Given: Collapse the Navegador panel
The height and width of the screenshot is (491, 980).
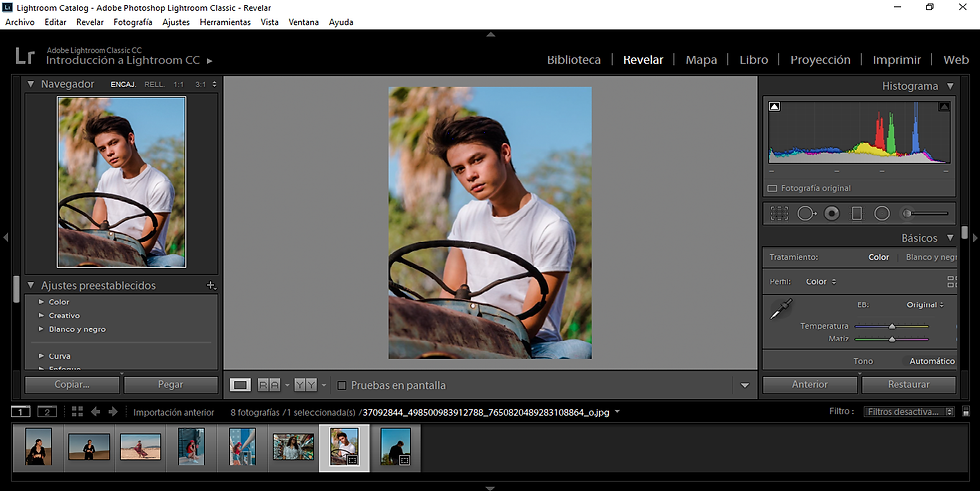Looking at the screenshot, I should (x=31, y=84).
